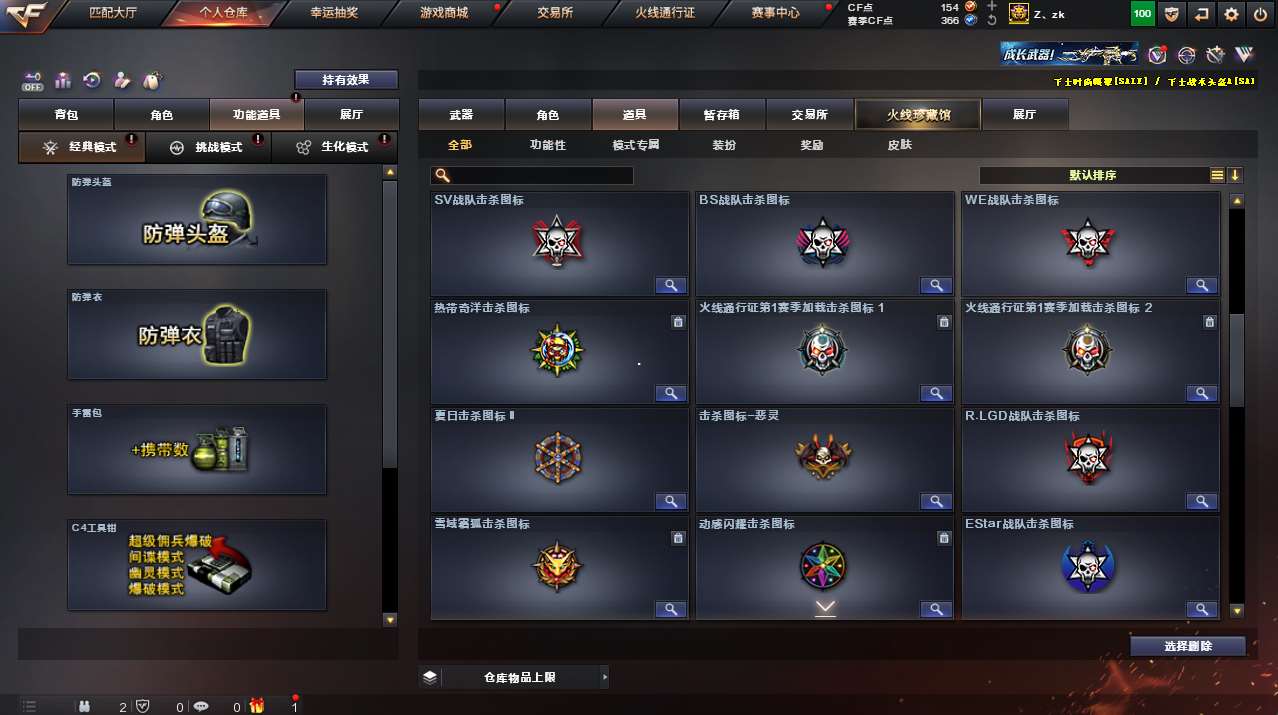Screen dimensions: 1278x715
Task: Click the 选择删除 button
Action: point(1188,646)
